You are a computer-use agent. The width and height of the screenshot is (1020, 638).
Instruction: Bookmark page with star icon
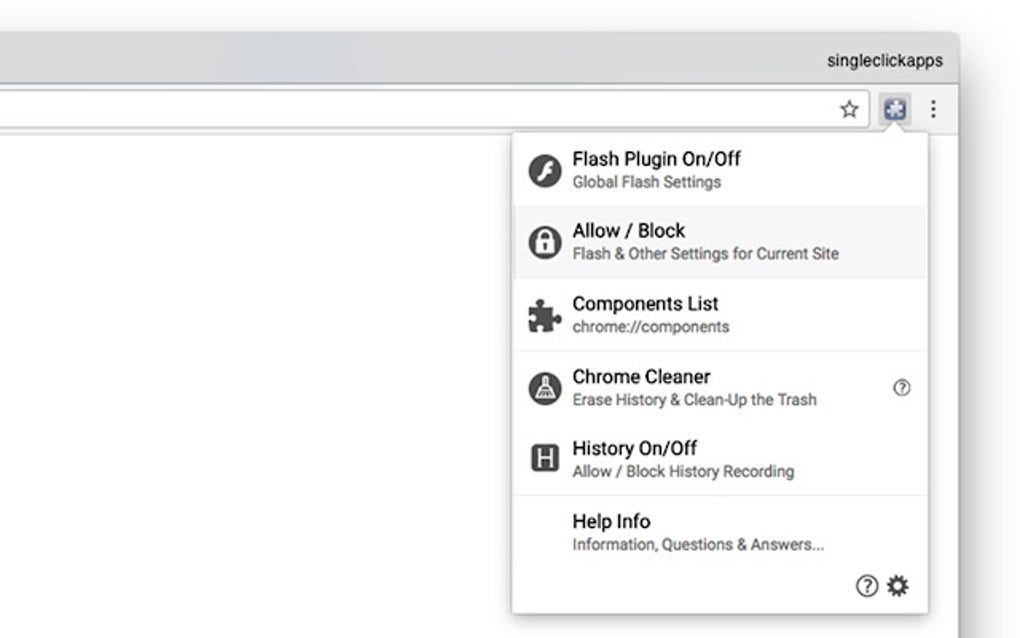(849, 109)
